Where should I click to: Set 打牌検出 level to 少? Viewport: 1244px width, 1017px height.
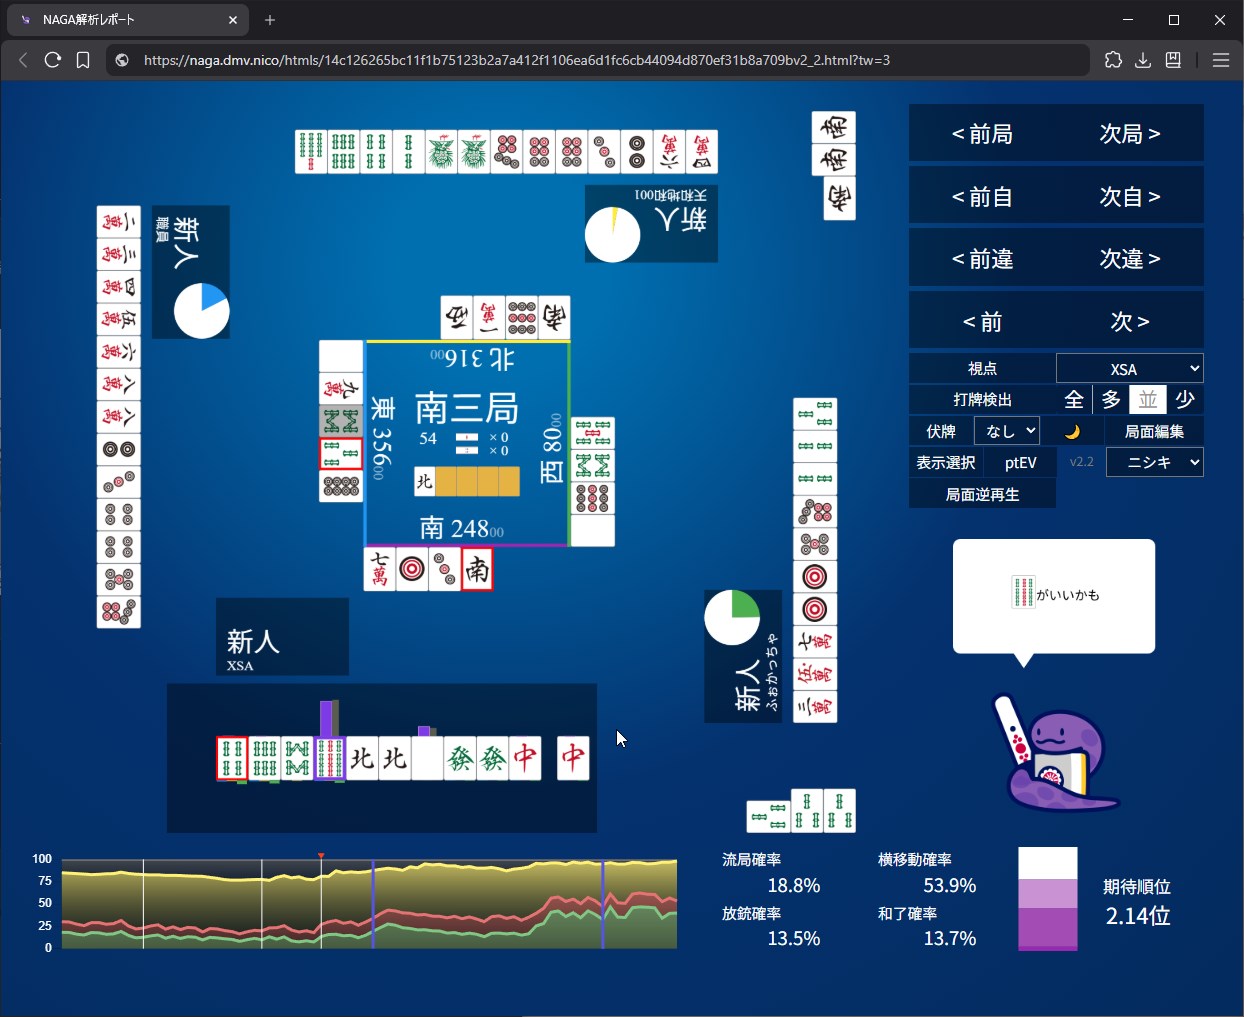(x=1185, y=400)
